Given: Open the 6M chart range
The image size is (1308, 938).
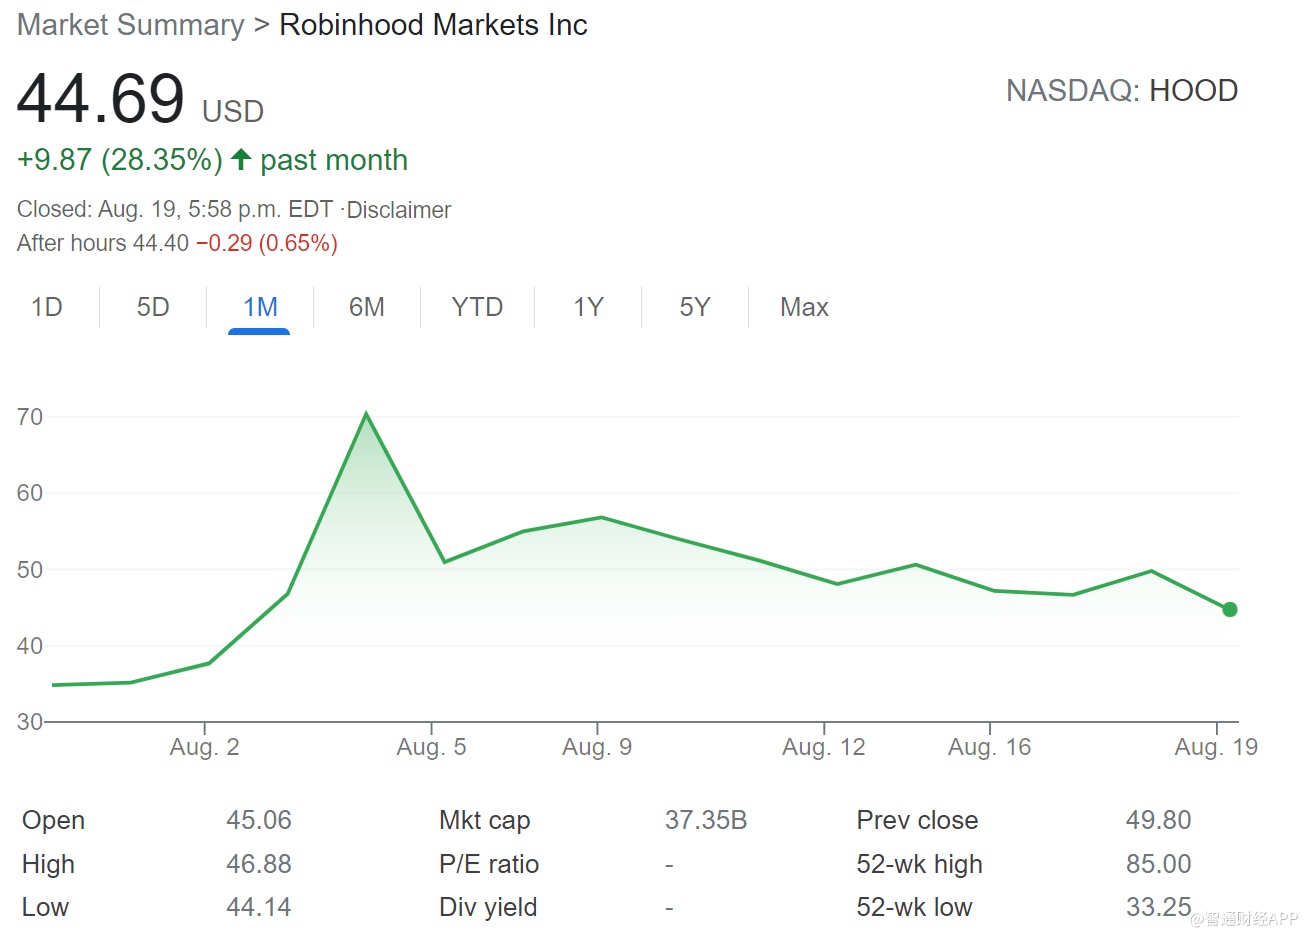Looking at the screenshot, I should 366,307.
